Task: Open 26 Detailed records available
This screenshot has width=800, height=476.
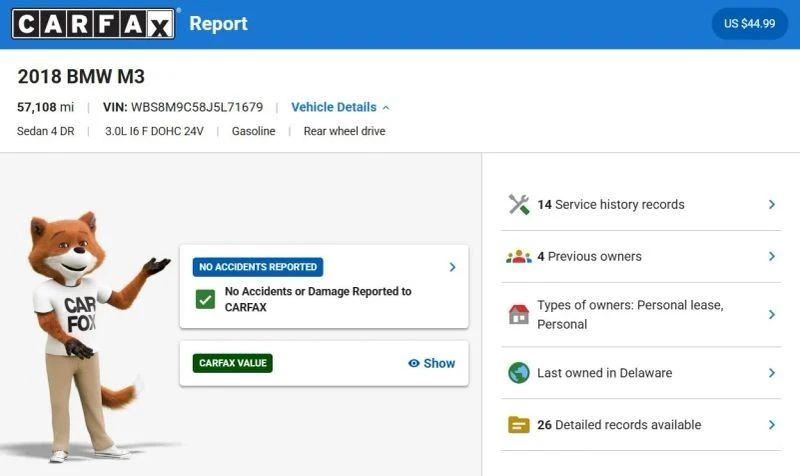Action: (641, 424)
